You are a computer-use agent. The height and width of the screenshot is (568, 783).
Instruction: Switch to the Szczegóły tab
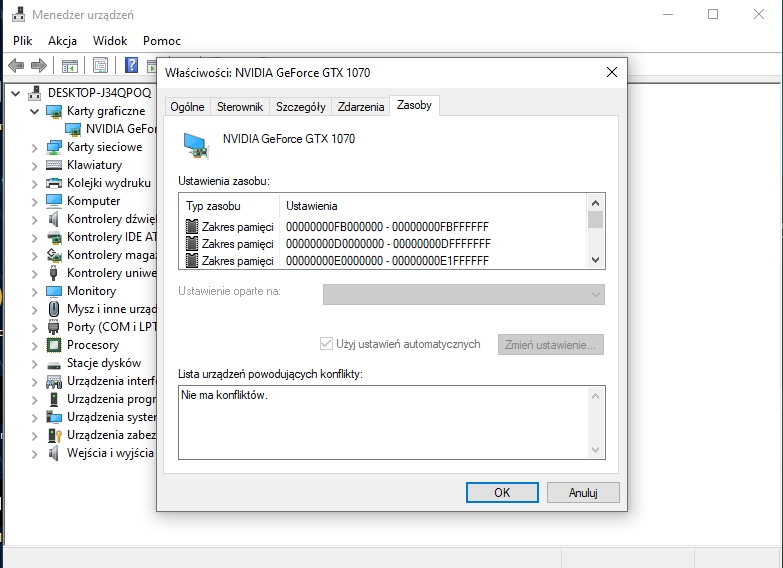coord(301,107)
